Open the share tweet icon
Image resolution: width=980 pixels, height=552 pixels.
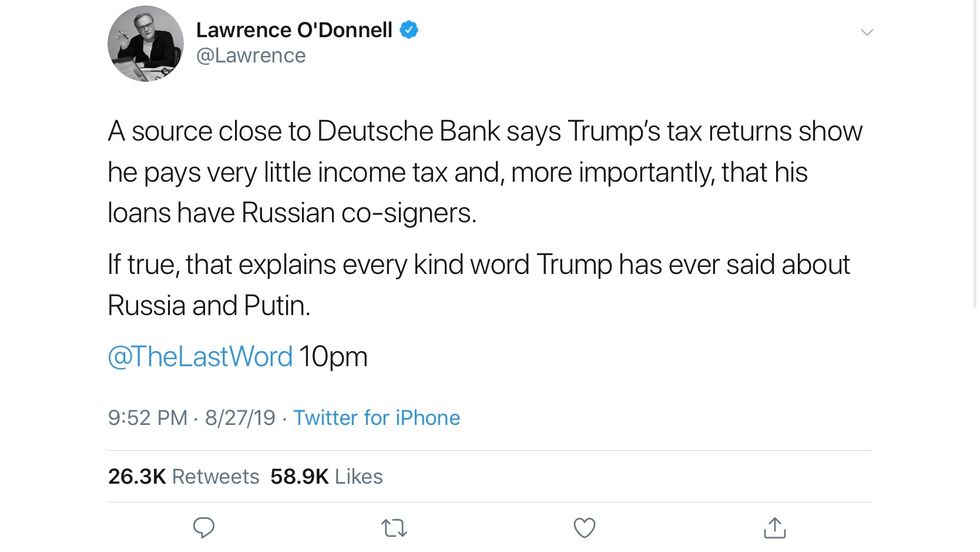[774, 527]
